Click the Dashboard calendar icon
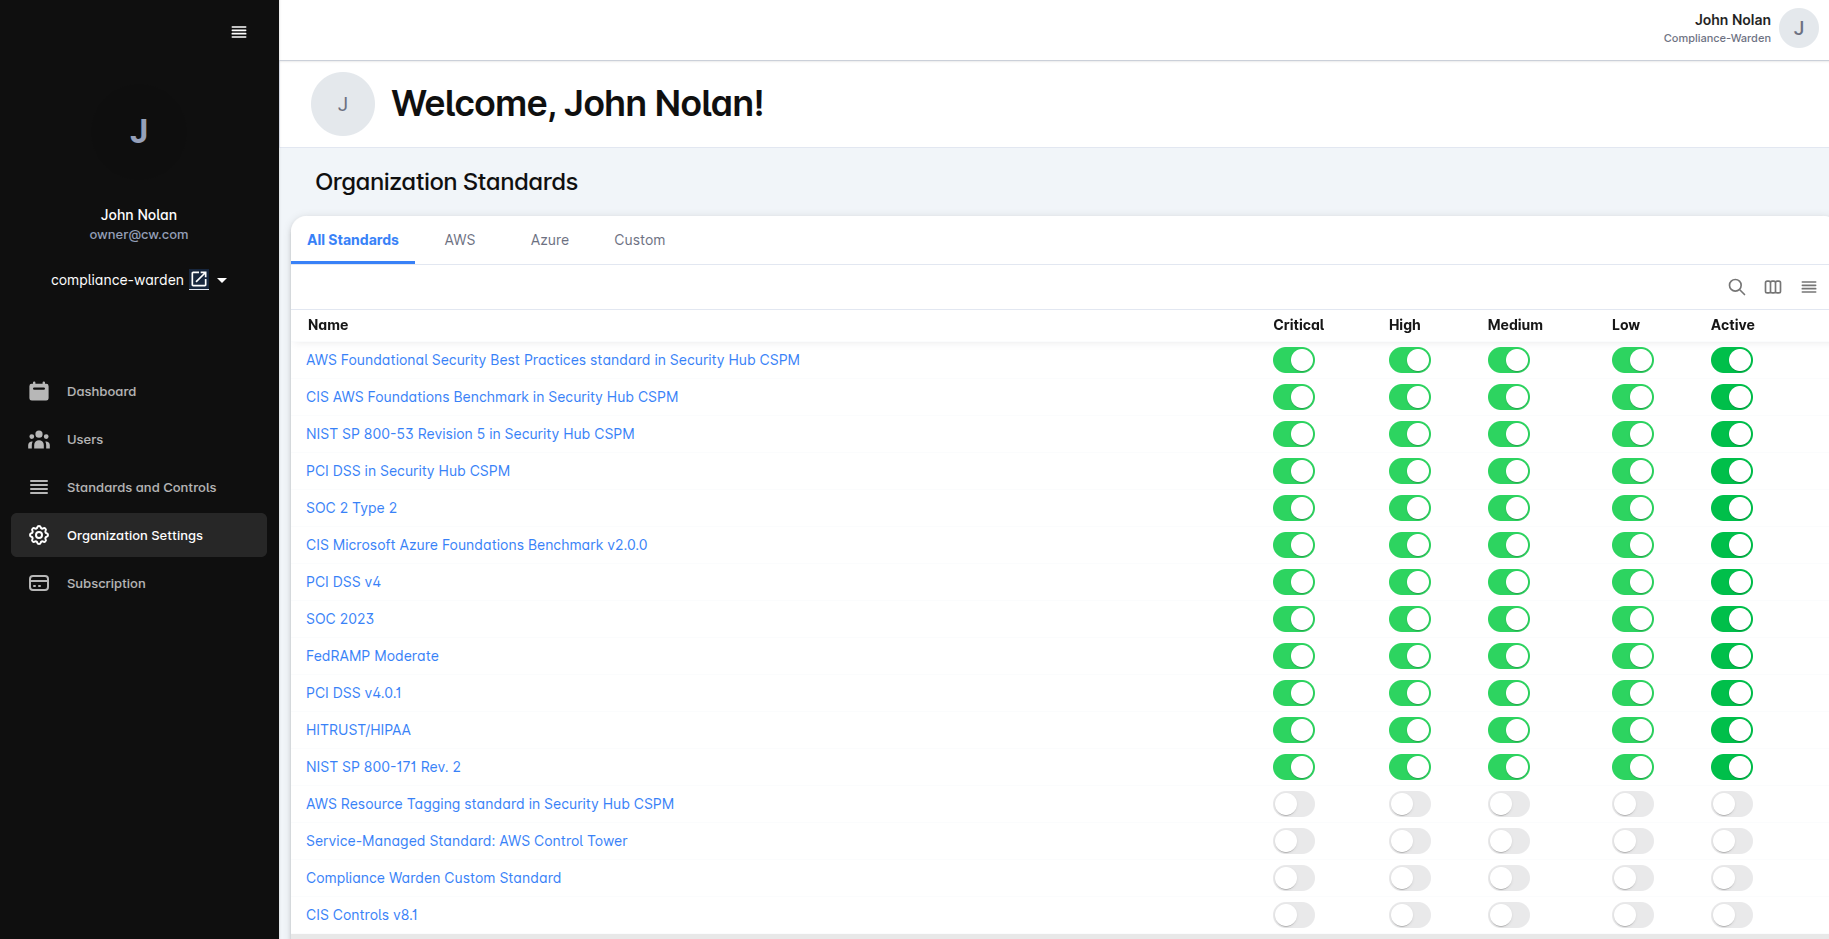Screen dimensions: 1829x939 point(39,391)
